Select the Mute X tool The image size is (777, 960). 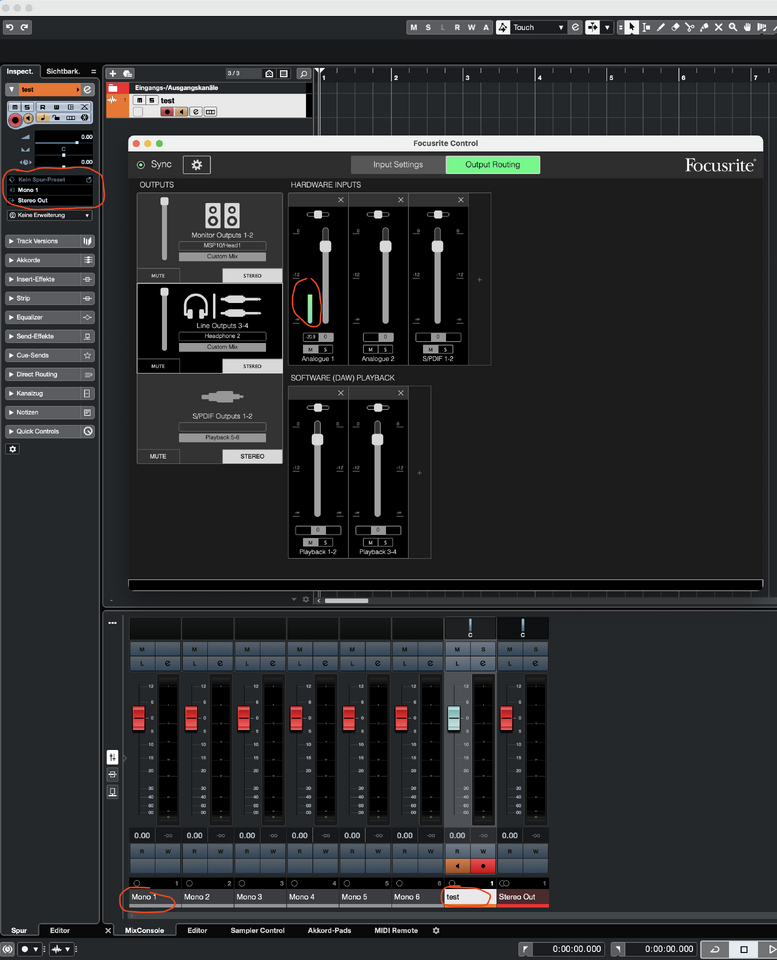(718, 27)
